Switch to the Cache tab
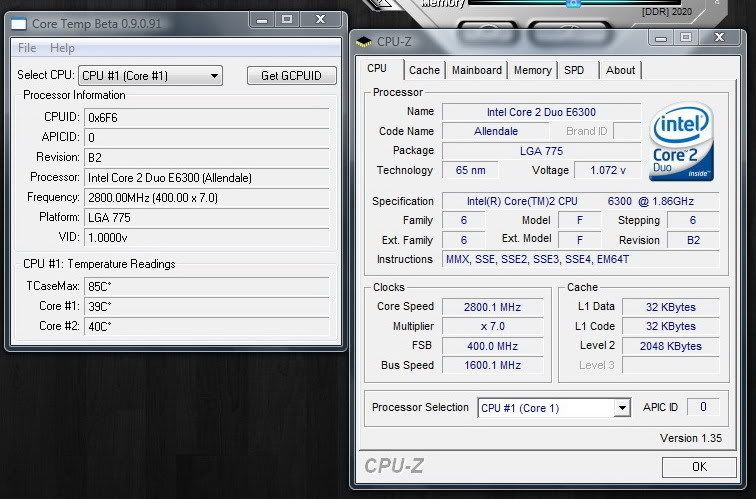Screen dimensions: 756x499 (x=424, y=70)
